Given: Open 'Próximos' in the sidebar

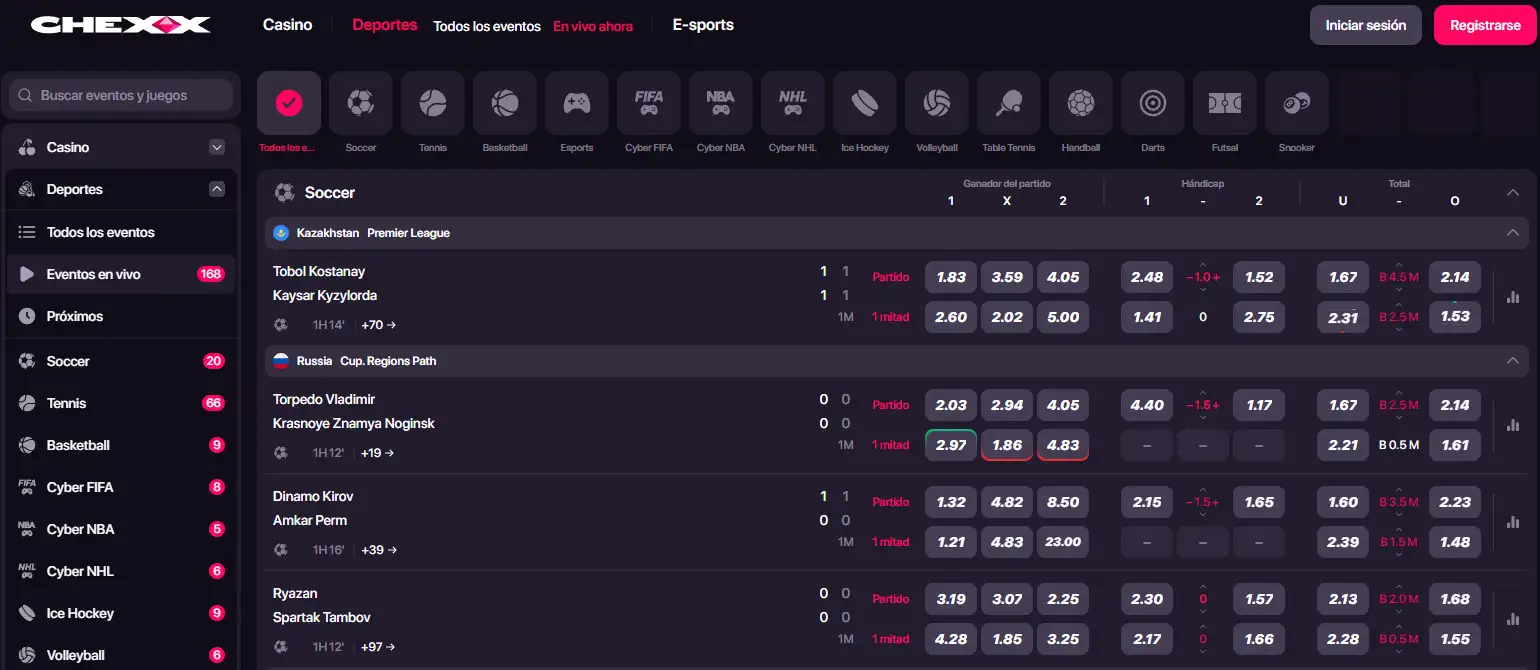Looking at the screenshot, I should coord(121,316).
